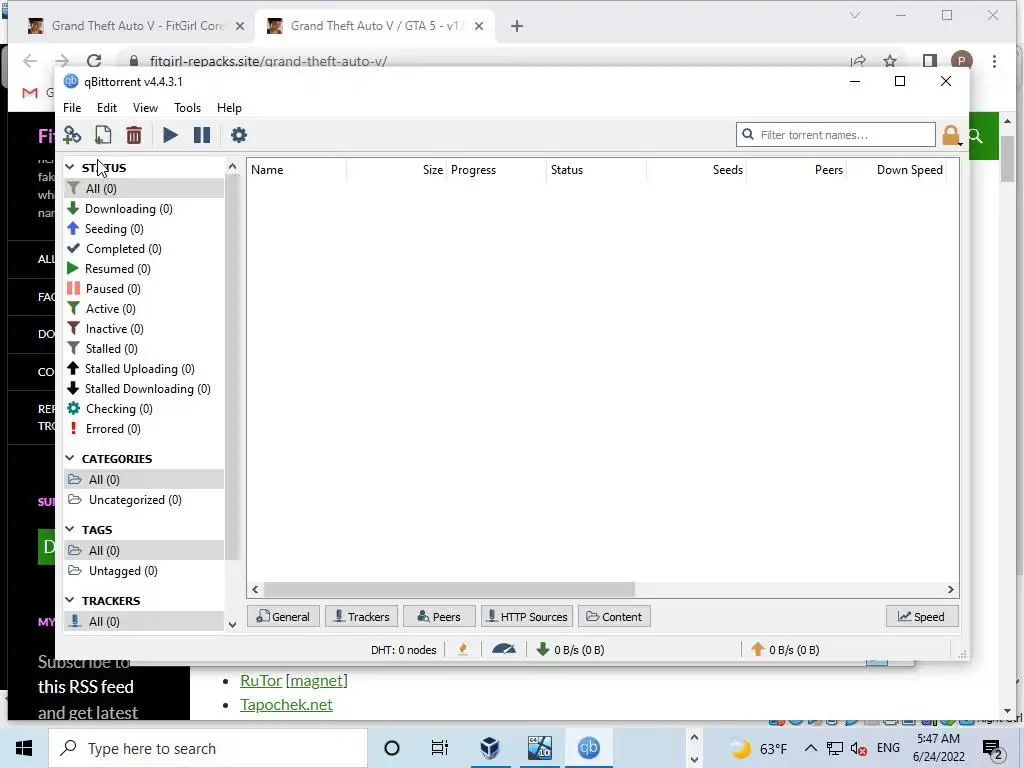
Task: Click the [magnet] link in the browser
Action: (x=316, y=680)
